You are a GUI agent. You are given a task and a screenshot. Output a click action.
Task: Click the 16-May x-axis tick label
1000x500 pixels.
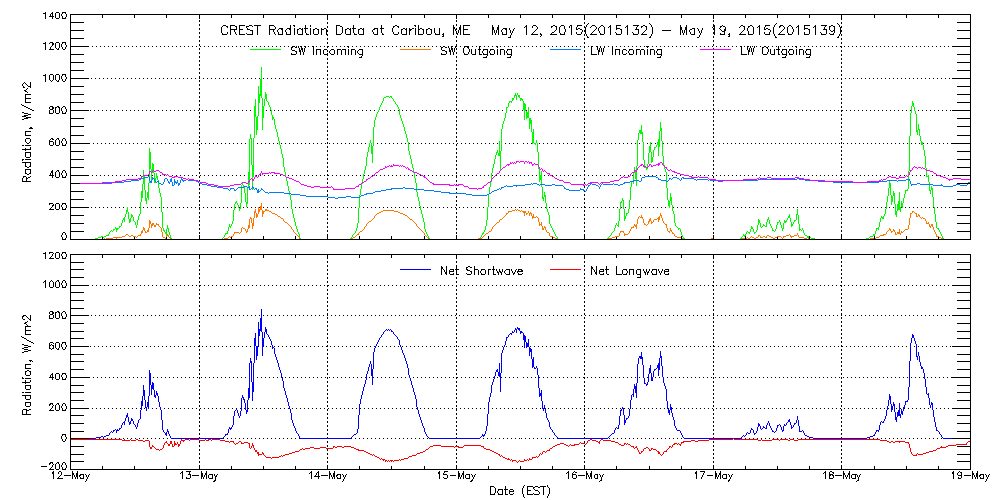[x=585, y=476]
